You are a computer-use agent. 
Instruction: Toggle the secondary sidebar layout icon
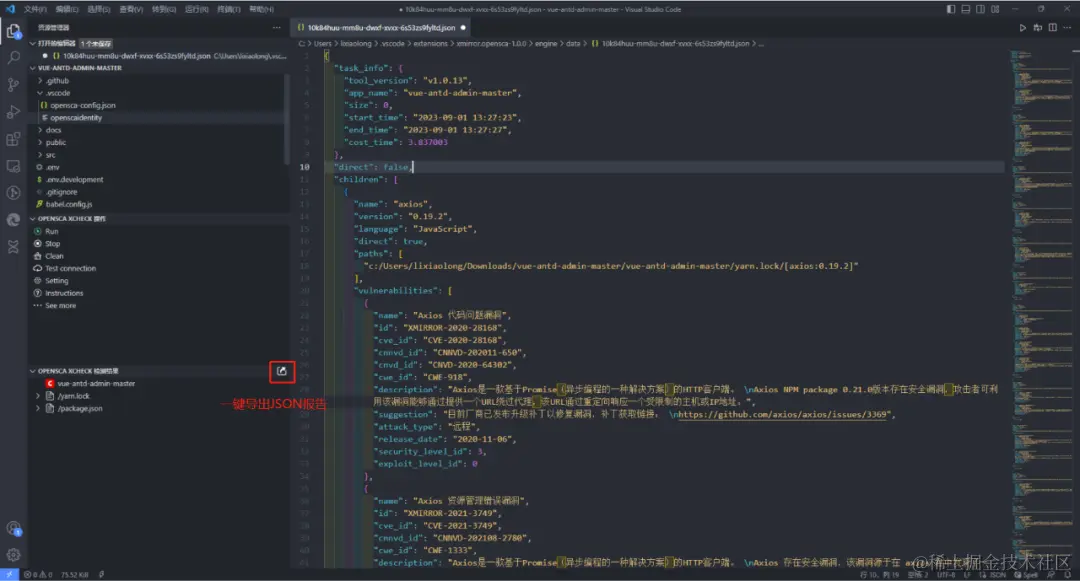click(980, 9)
